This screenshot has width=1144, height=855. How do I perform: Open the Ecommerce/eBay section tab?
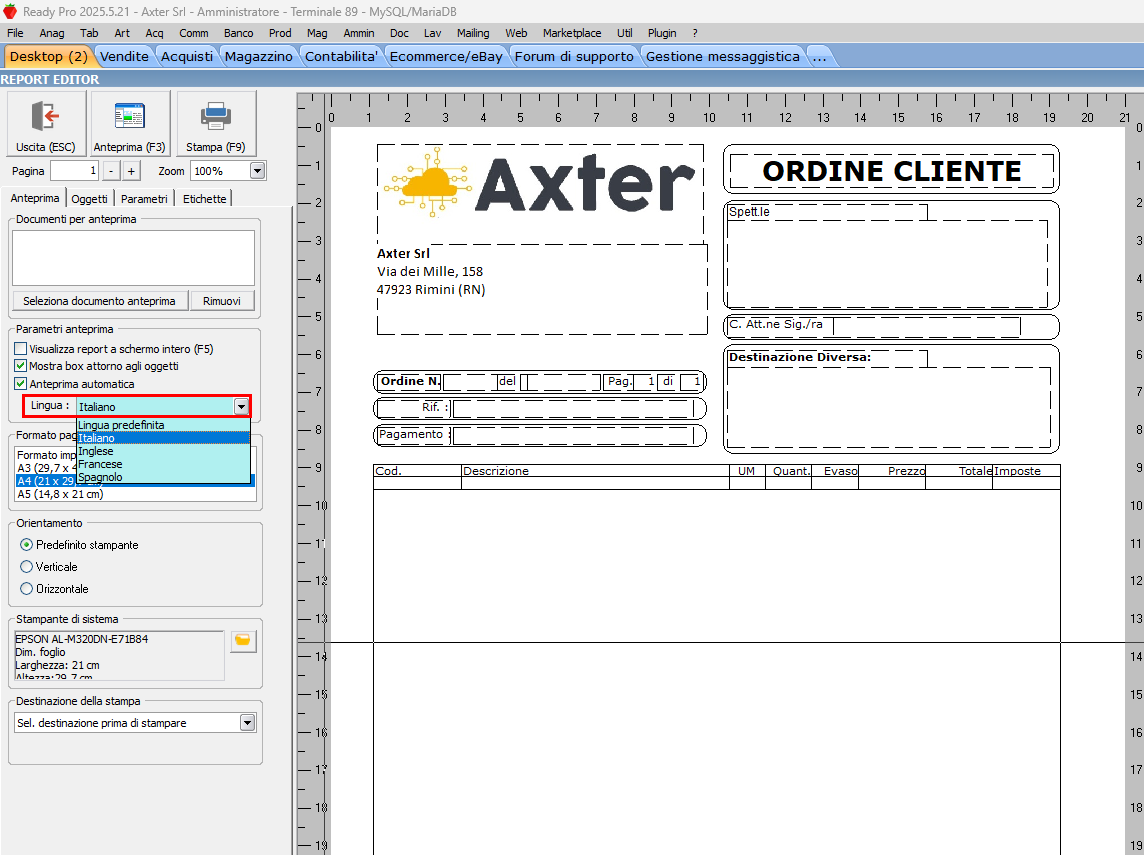click(x=446, y=56)
